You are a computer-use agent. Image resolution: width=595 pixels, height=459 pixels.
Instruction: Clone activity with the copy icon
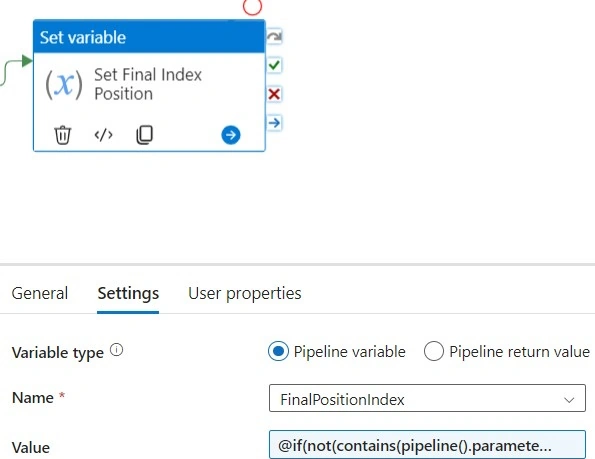click(x=144, y=135)
